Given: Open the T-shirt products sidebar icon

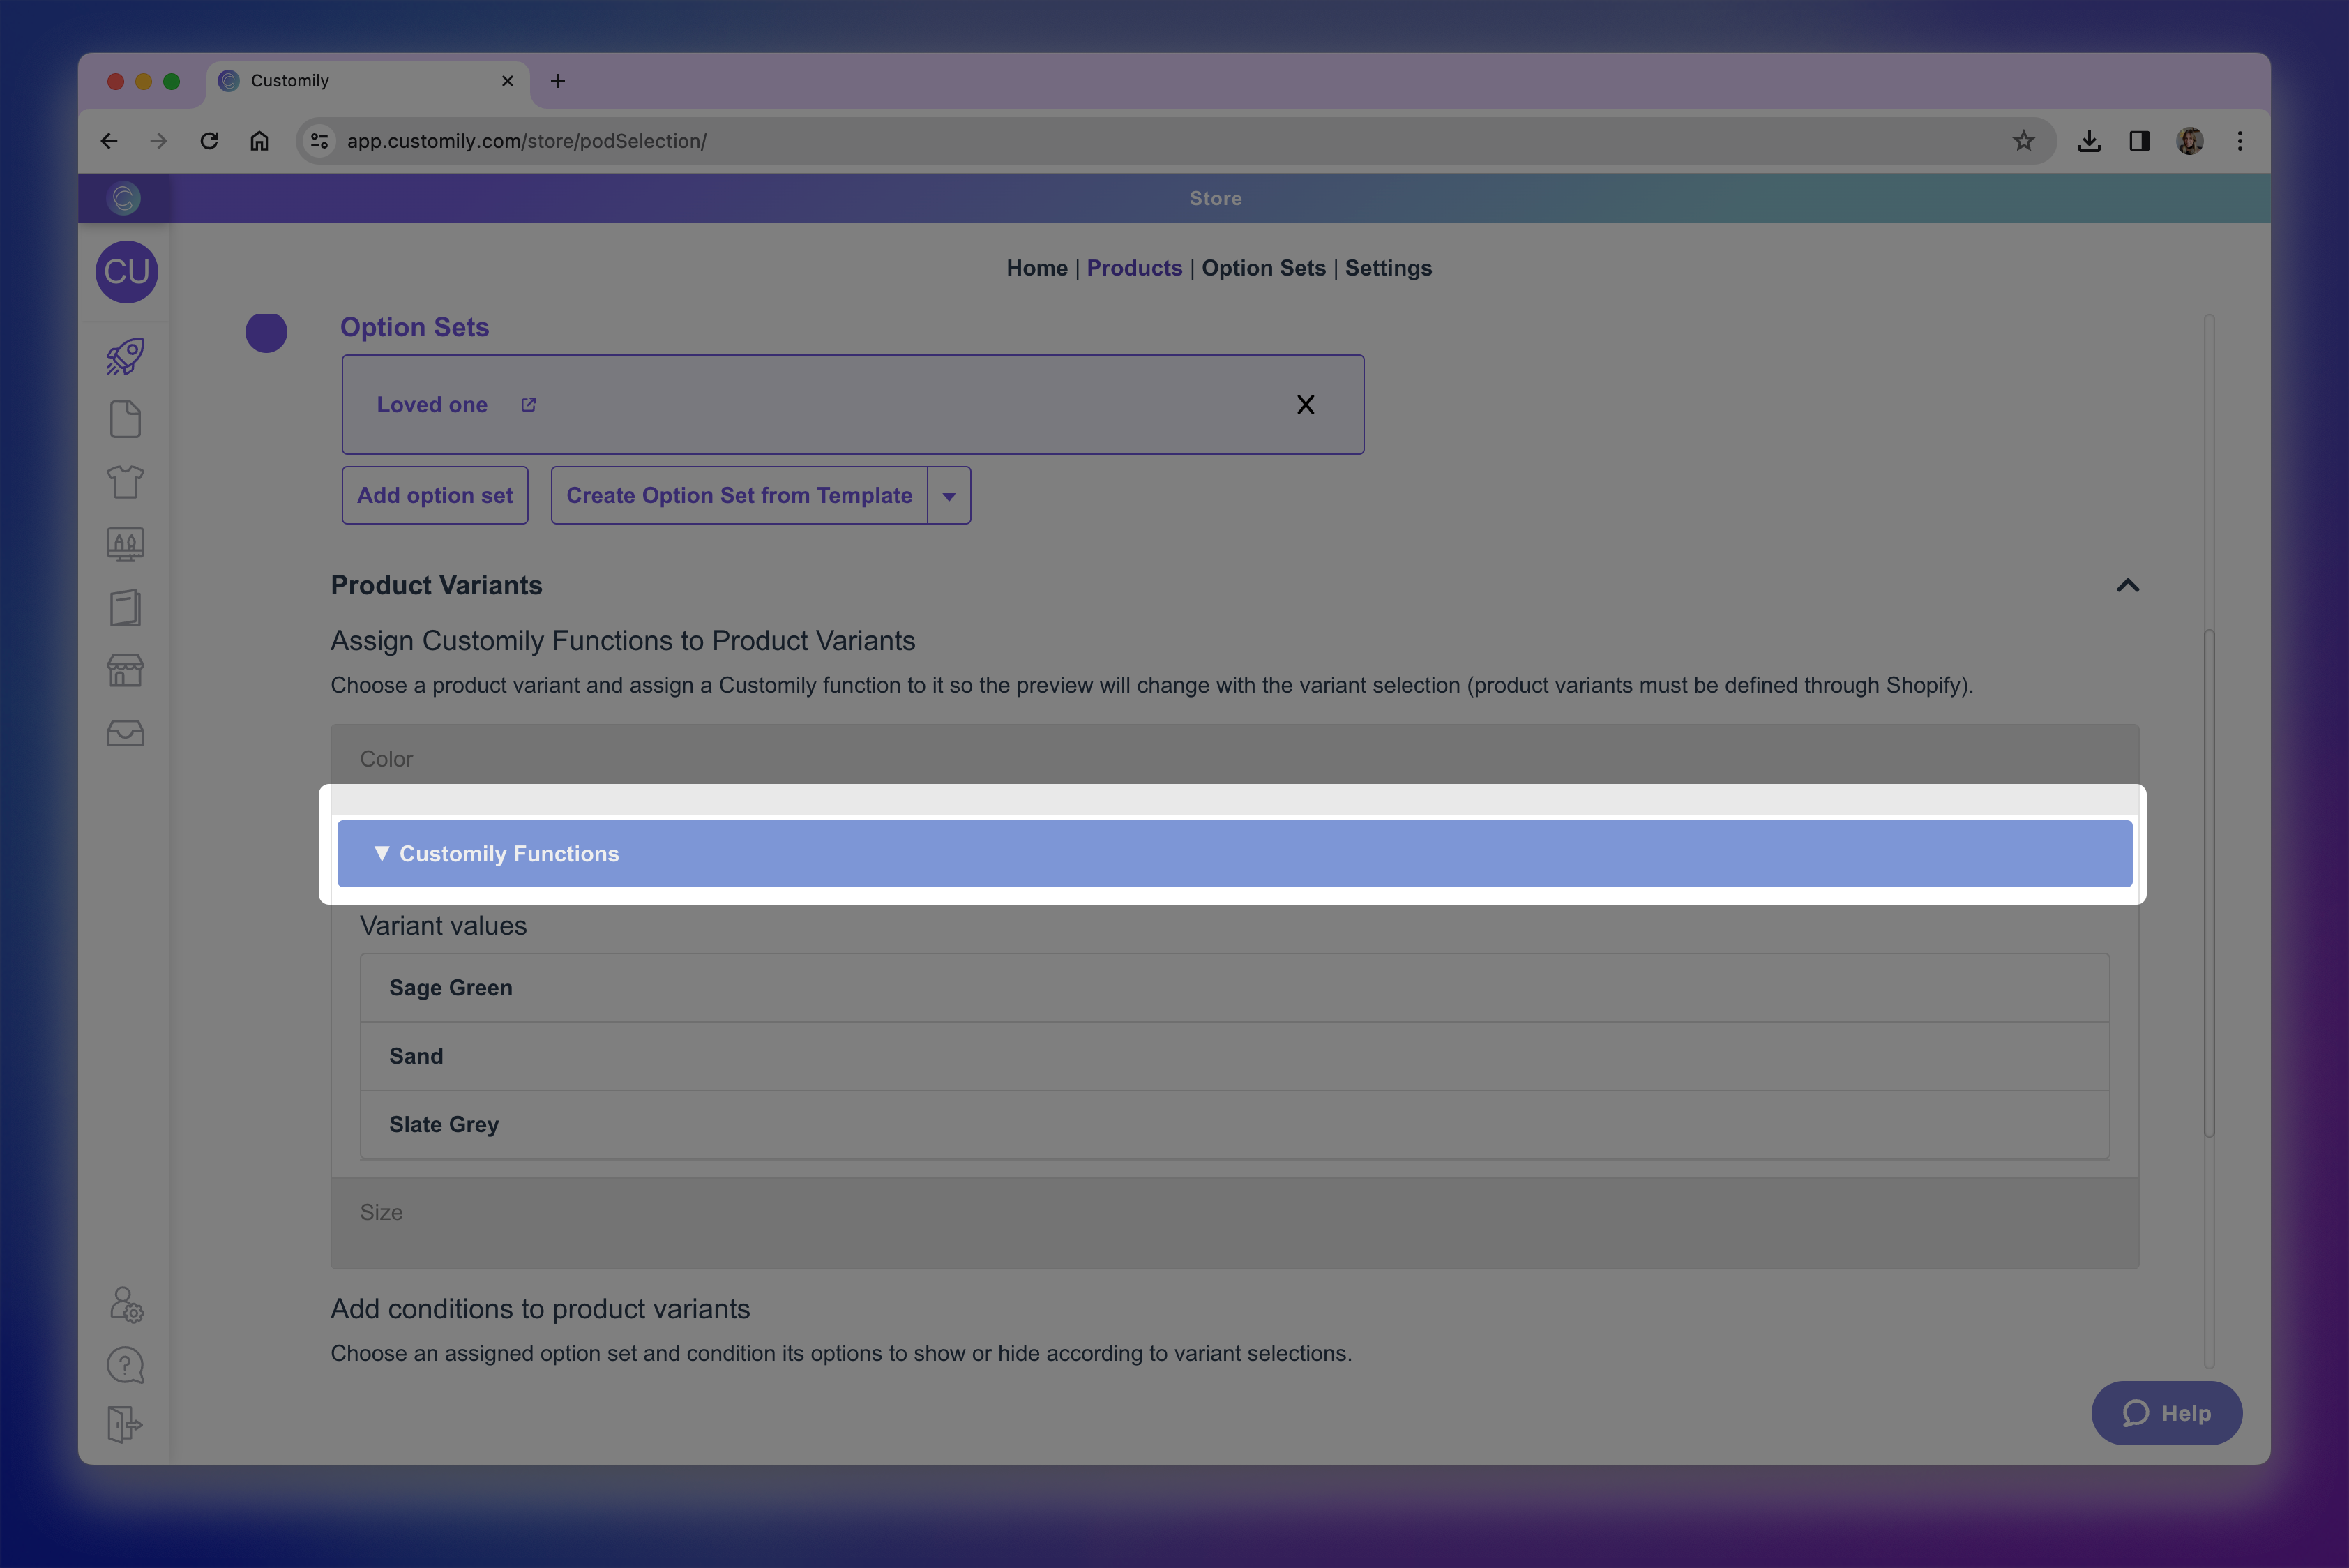Looking at the screenshot, I should 125,482.
